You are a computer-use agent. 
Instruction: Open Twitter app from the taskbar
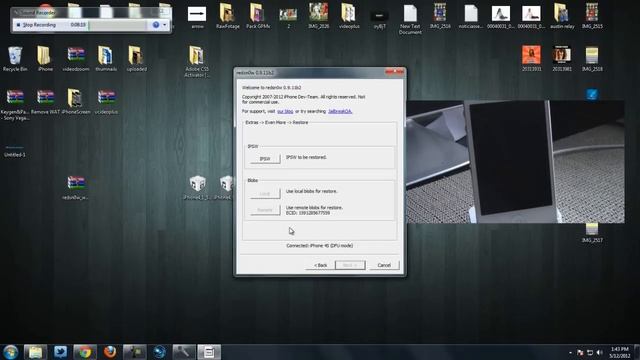click(x=60, y=352)
